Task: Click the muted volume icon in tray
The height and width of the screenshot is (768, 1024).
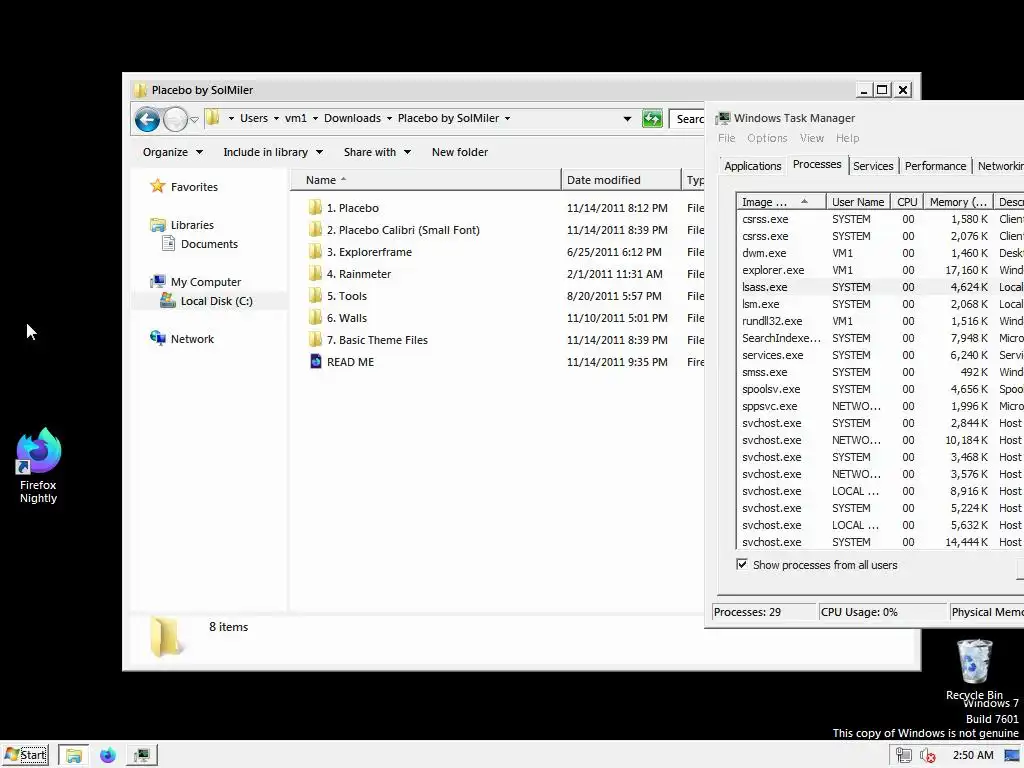Action: [x=927, y=756]
